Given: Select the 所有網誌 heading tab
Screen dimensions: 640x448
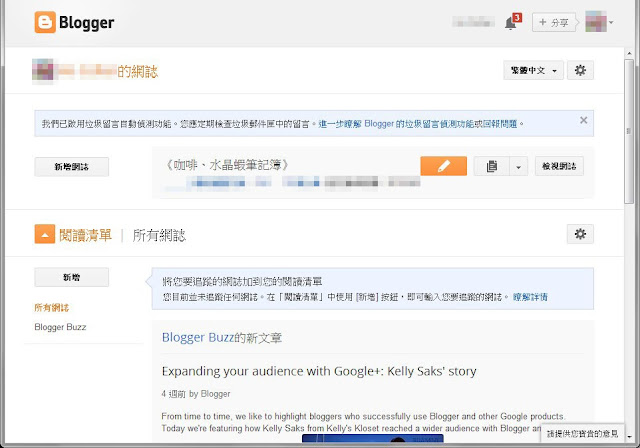Looking at the screenshot, I should 159,235.
